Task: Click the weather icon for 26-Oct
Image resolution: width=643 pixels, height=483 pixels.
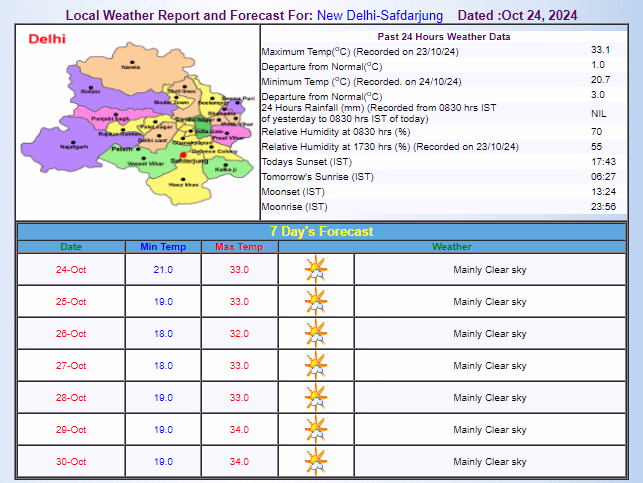Action: [316, 334]
